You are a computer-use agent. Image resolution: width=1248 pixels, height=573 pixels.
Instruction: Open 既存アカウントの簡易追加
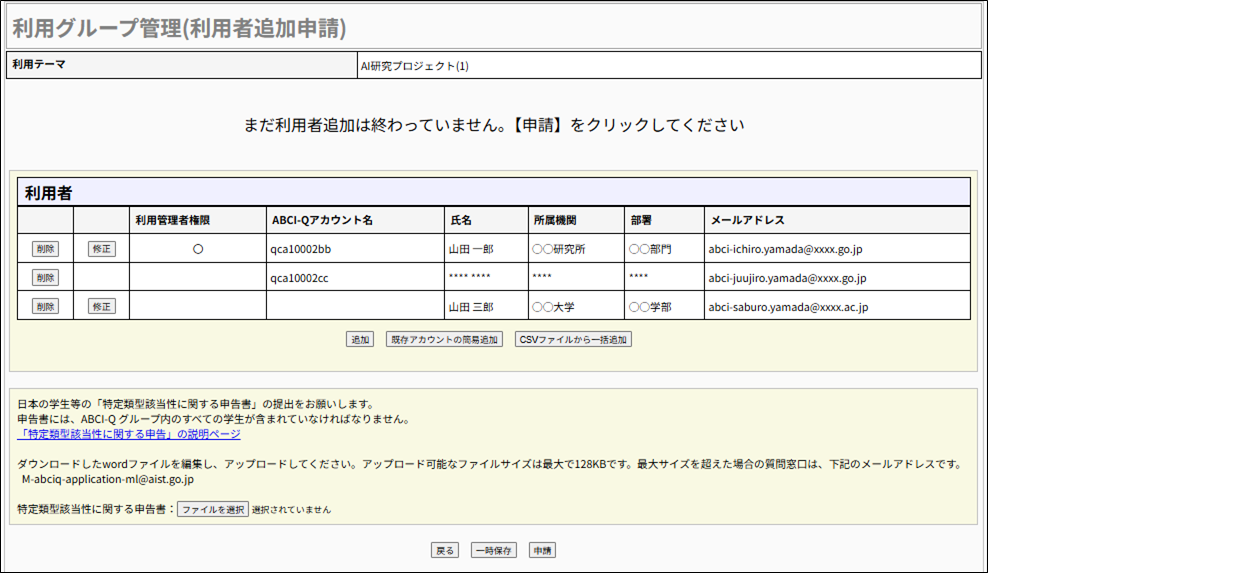click(444, 340)
